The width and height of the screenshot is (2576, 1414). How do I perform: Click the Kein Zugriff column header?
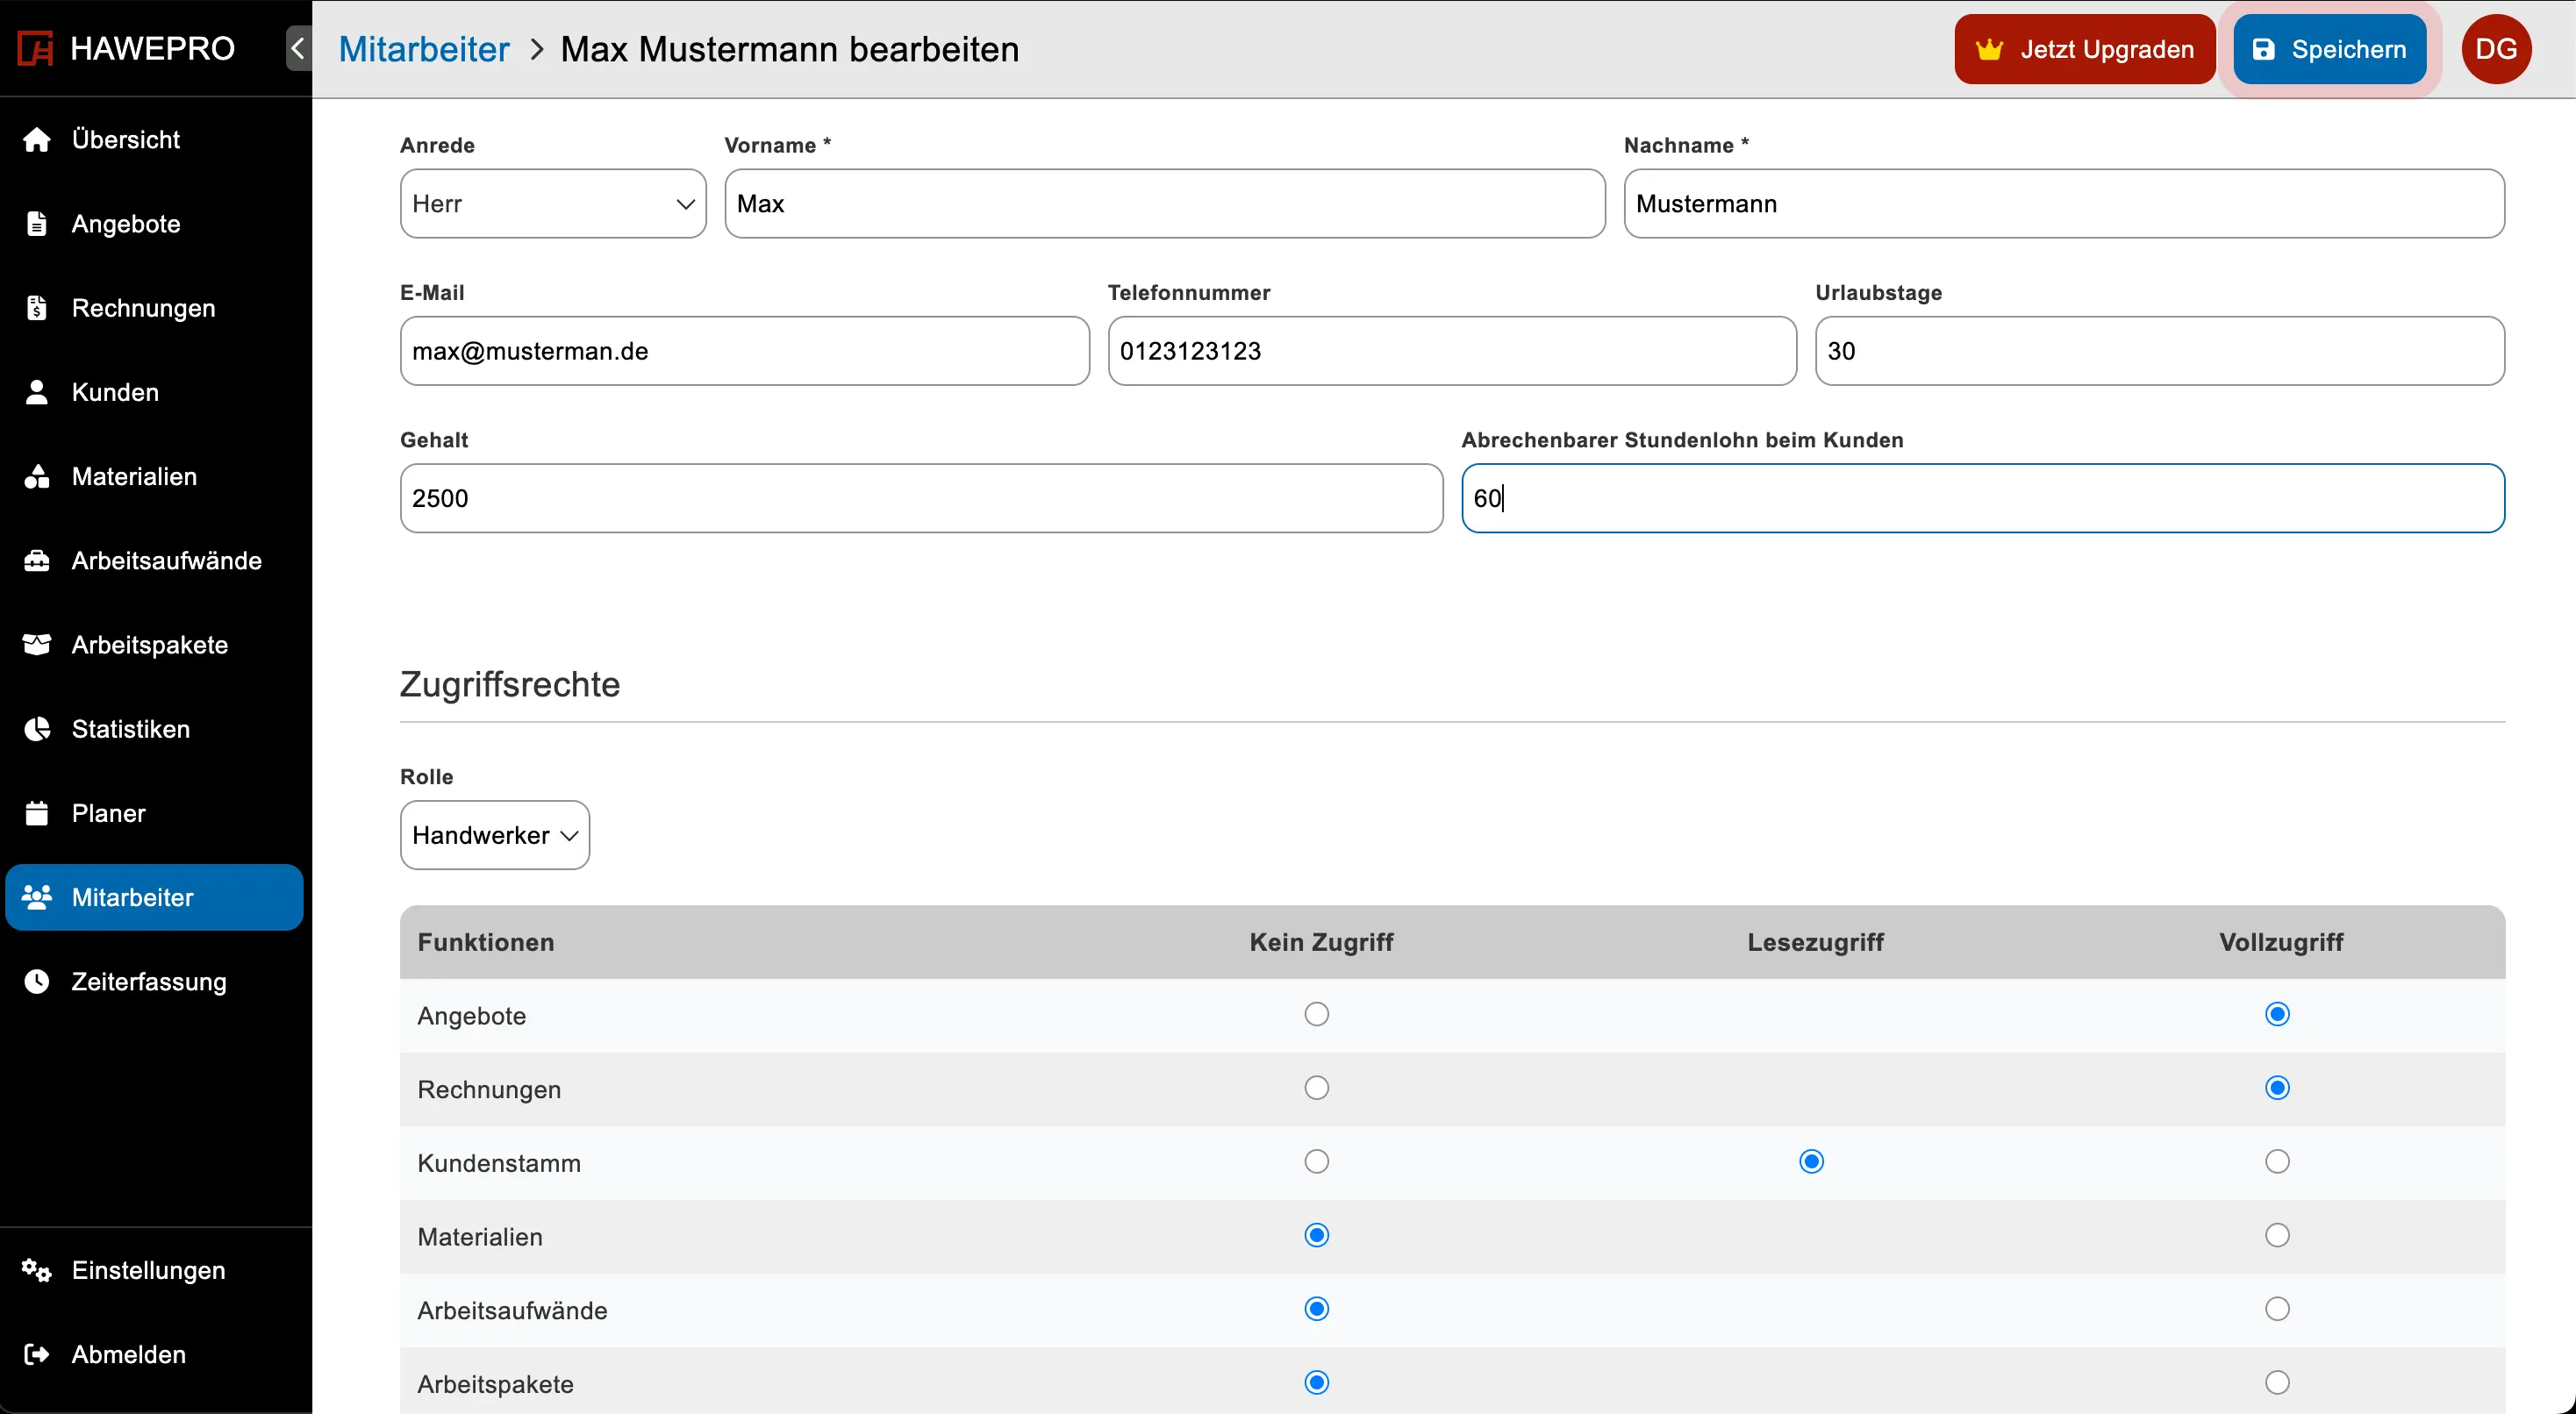[x=1321, y=942]
